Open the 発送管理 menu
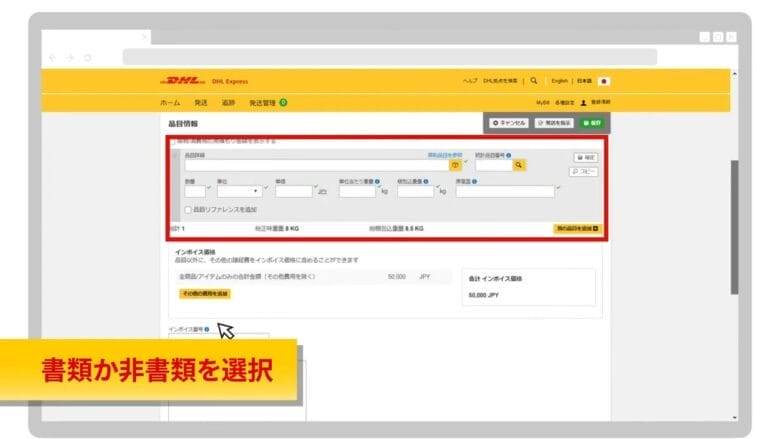The height and width of the screenshot is (439, 780). click(x=262, y=102)
